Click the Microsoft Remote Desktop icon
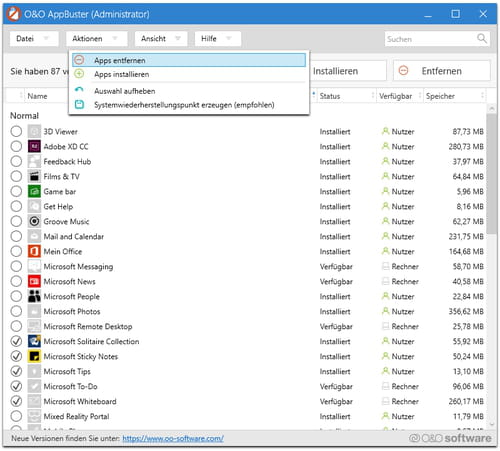Image resolution: width=500 pixels, height=451 pixels. [34, 326]
